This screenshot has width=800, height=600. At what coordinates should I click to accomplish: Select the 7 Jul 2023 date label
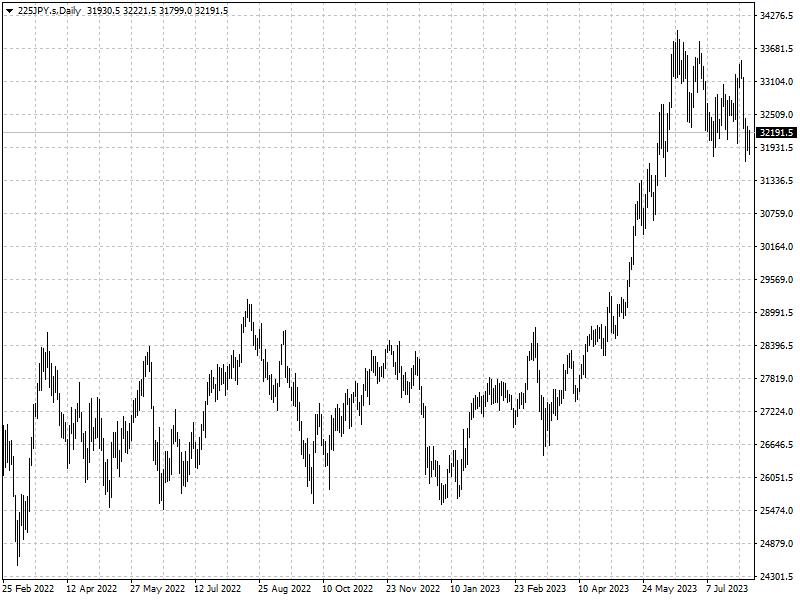tap(727, 588)
